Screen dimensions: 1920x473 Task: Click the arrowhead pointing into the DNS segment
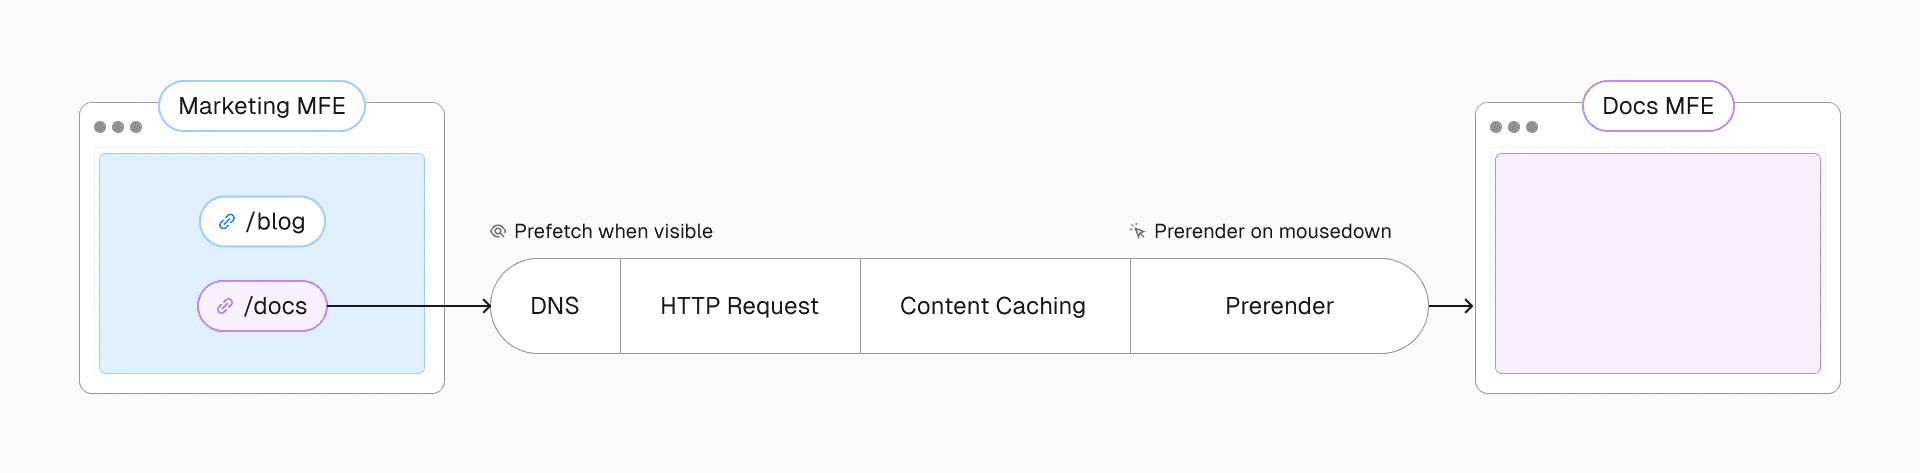pyautogui.click(x=486, y=306)
